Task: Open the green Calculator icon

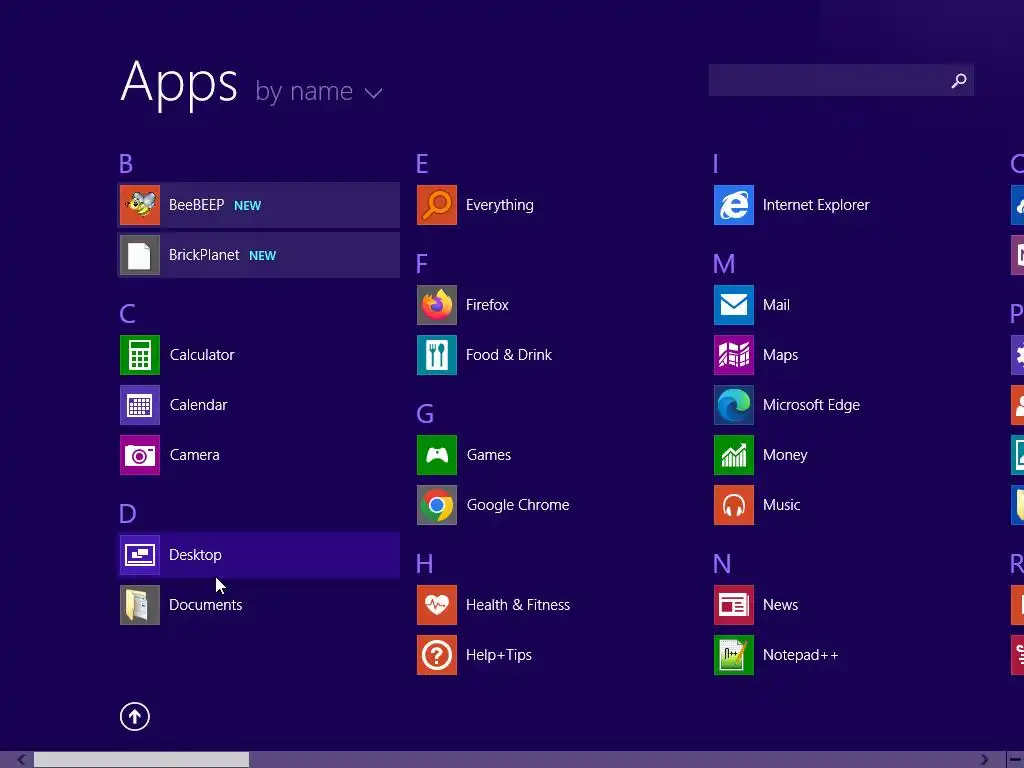Action: tap(140, 355)
